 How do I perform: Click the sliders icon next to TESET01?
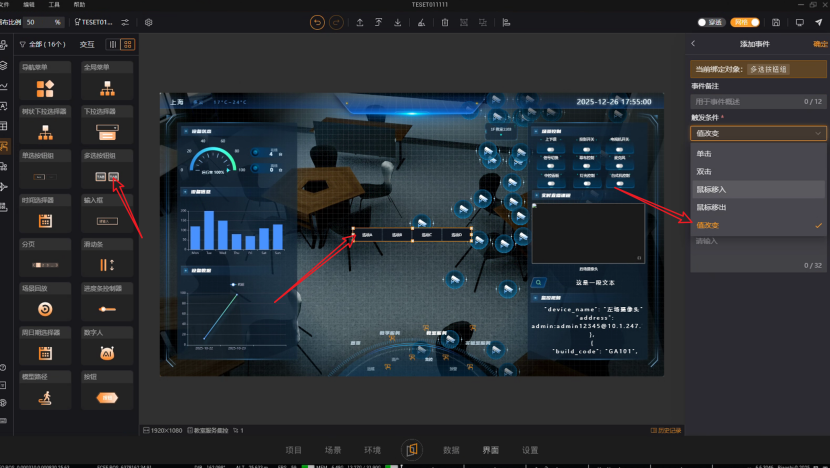(125, 22)
